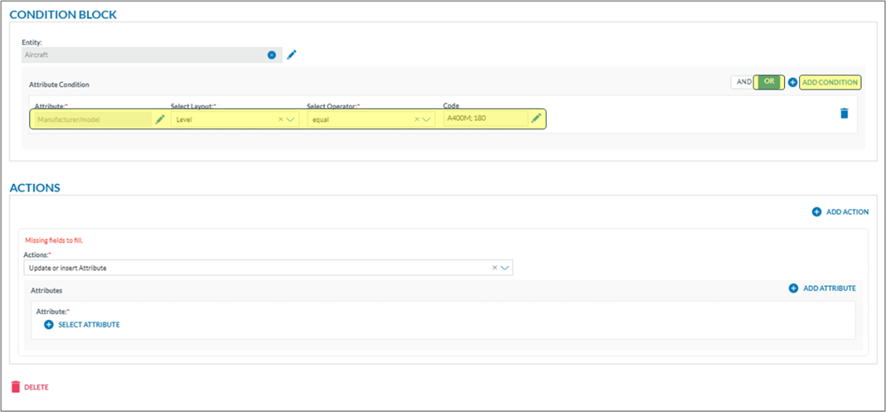Image resolution: width=886 pixels, height=412 pixels.
Task: Clear the Aircraft entity with the round X icon
Action: point(271,55)
